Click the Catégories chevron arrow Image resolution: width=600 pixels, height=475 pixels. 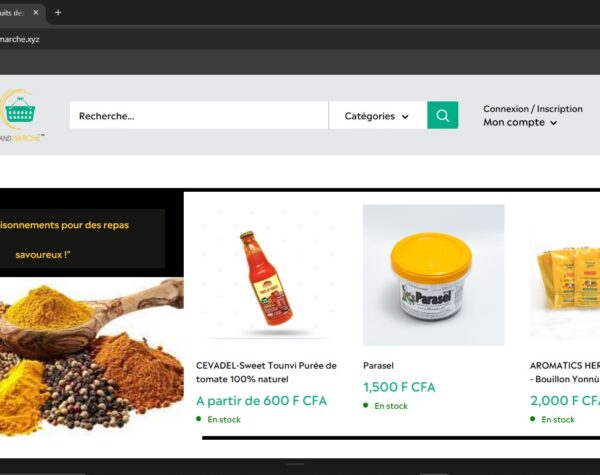tap(405, 116)
